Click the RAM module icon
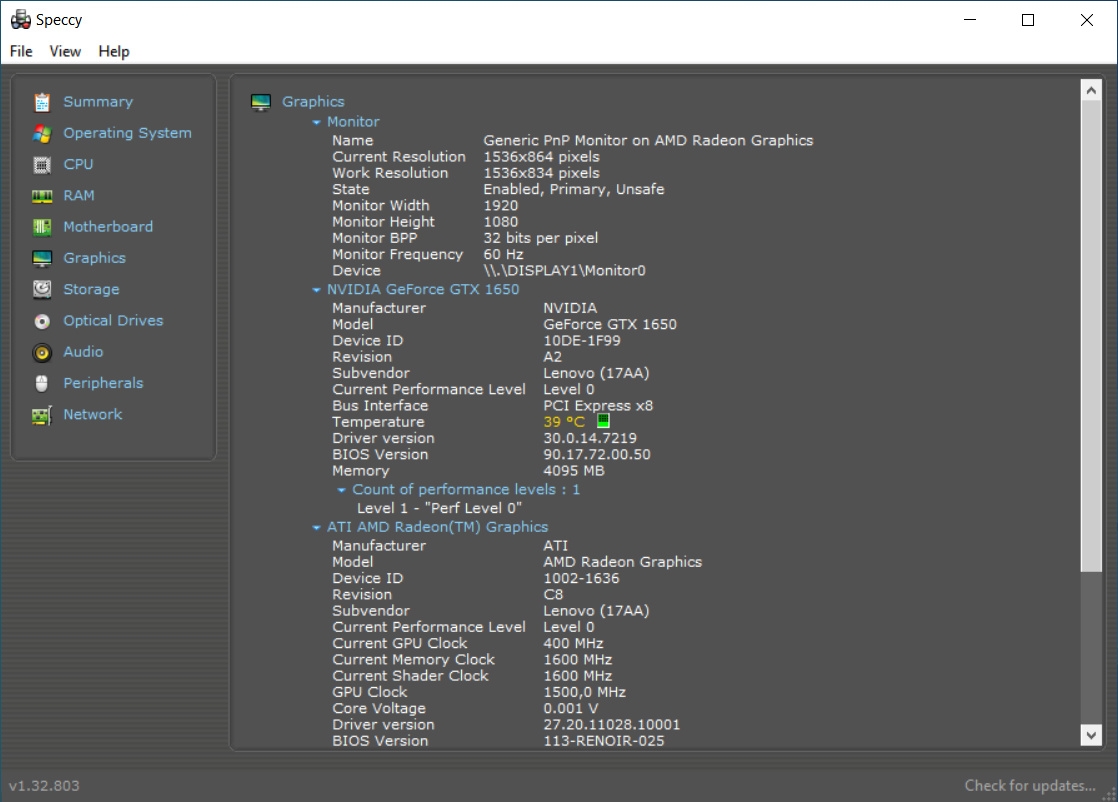This screenshot has height=802, width=1118. 42,196
